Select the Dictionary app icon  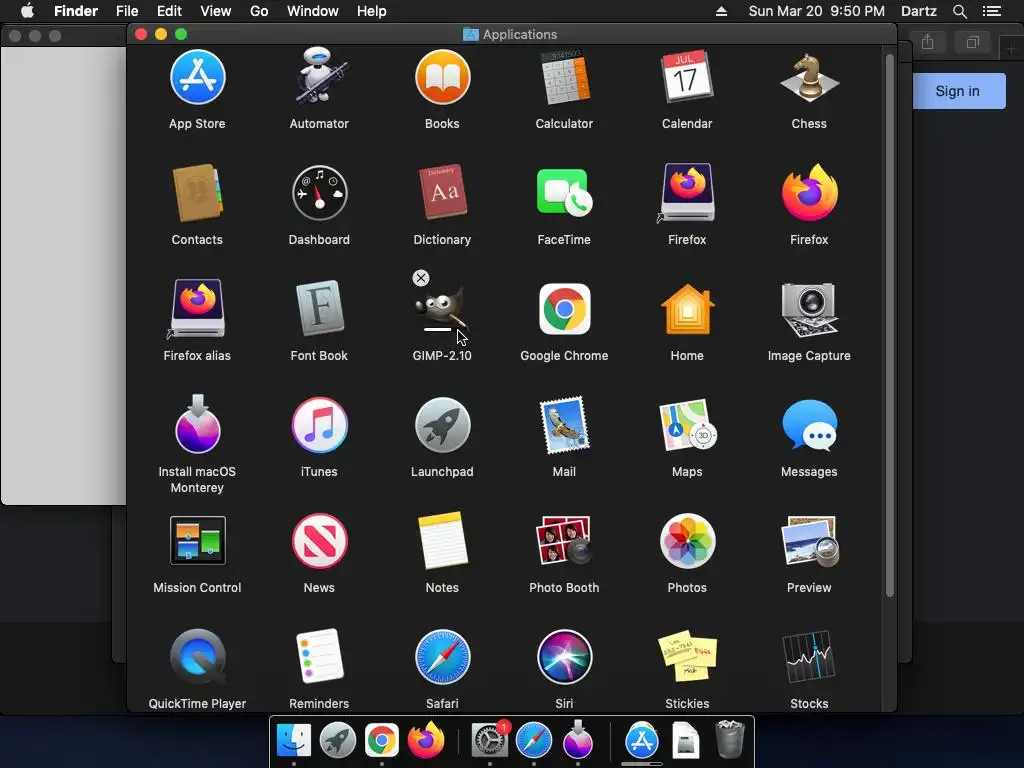pos(442,192)
